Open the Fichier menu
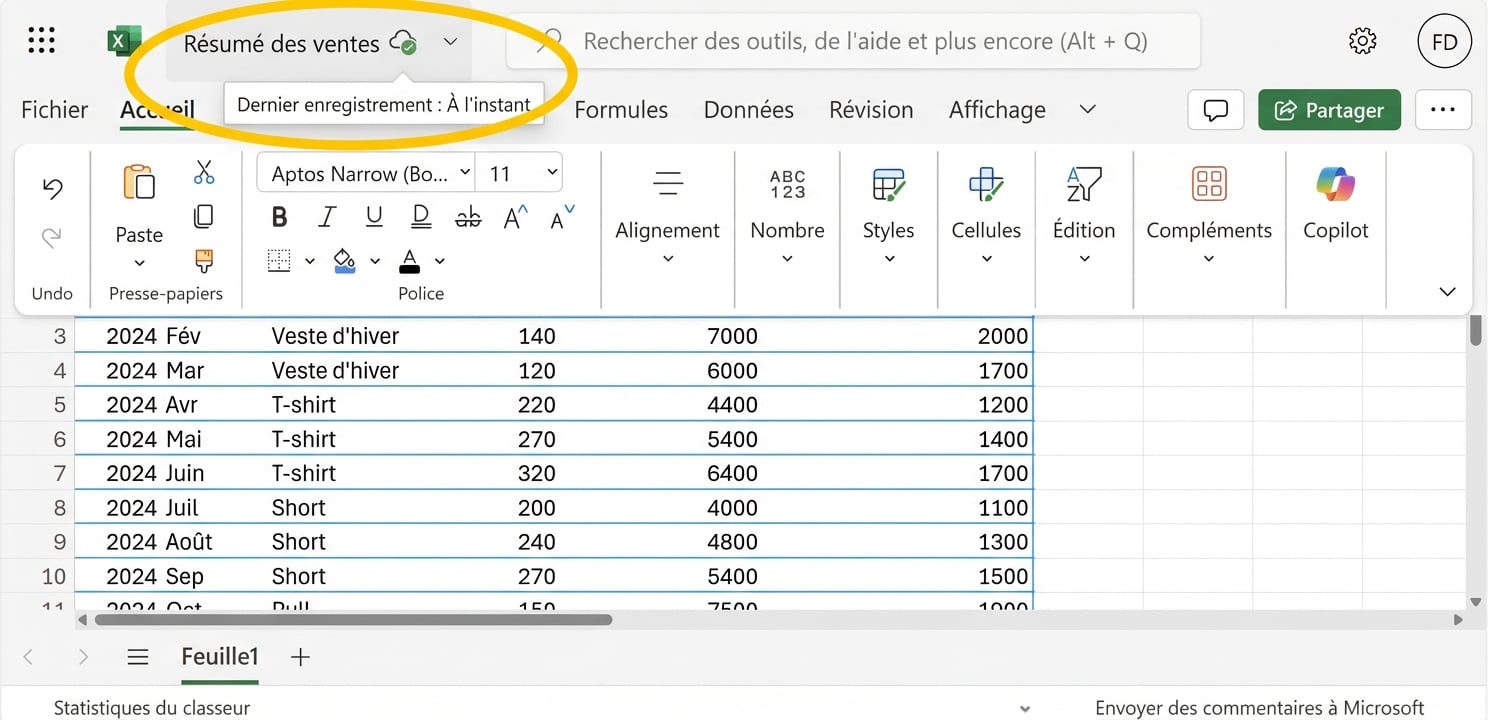This screenshot has height=720, width=1488. [x=53, y=110]
